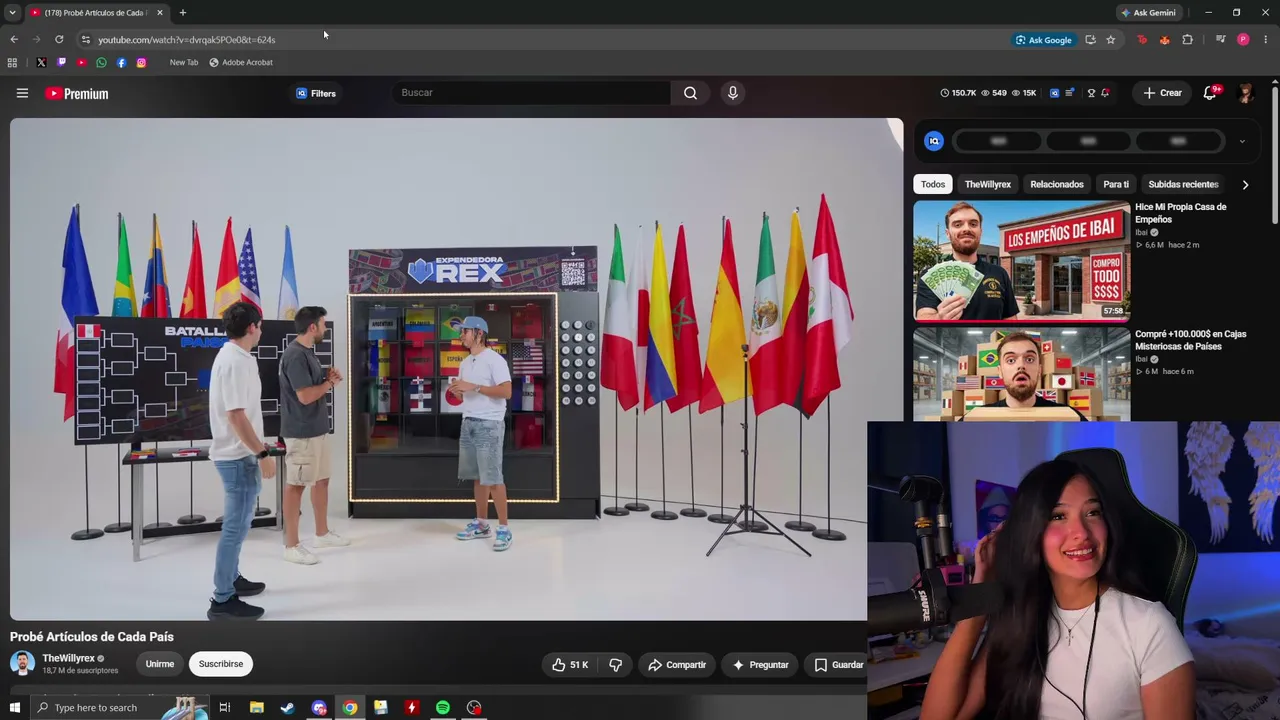Viewport: 1280px width, 720px height.
Task: Open the vidIQ trophy icon
Action: [x=1091, y=93]
